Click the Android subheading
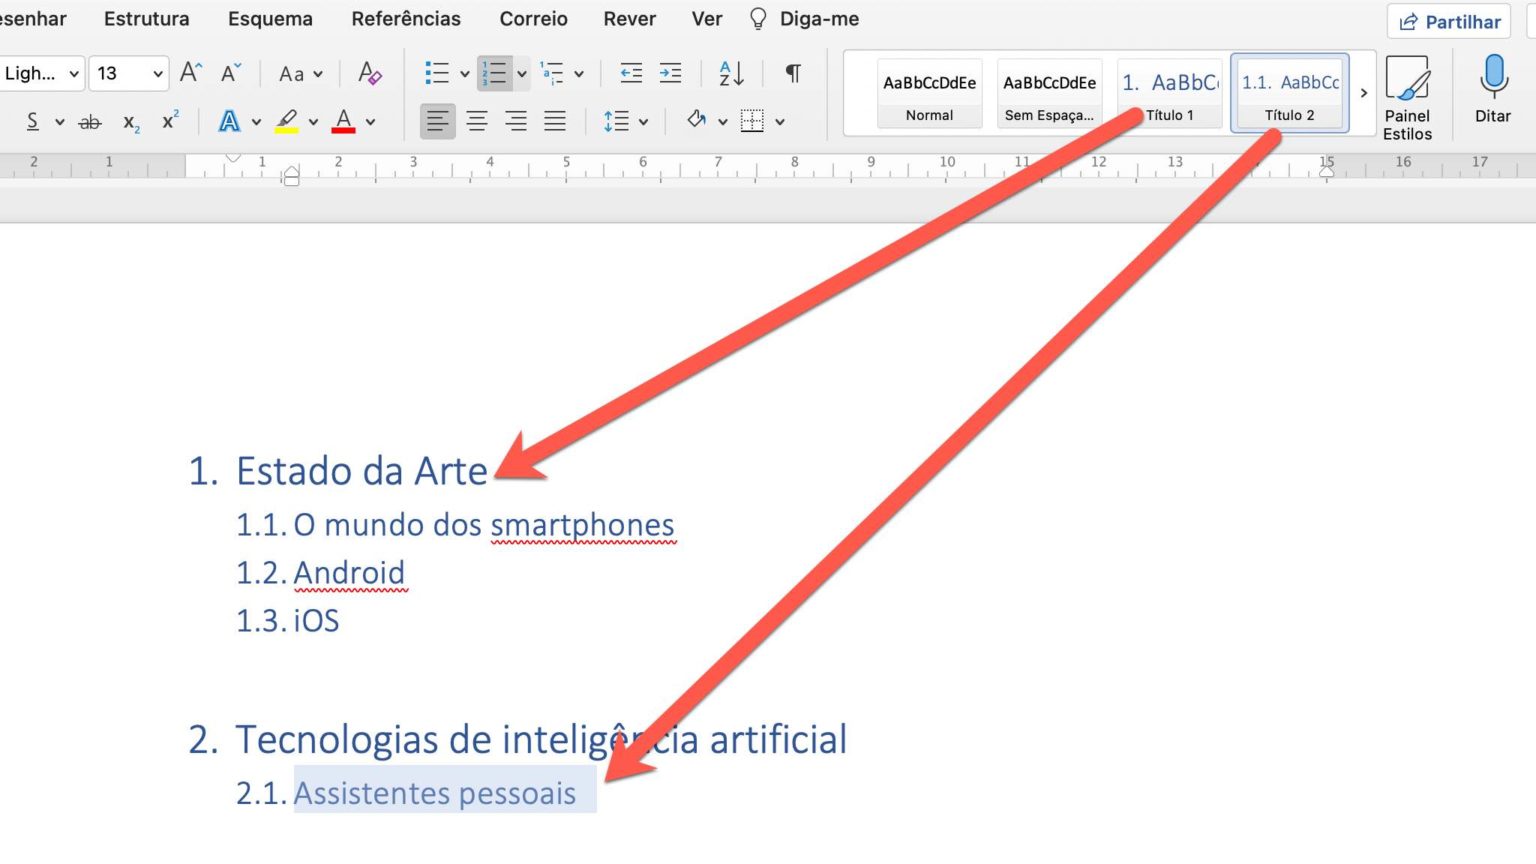Viewport: 1536px width, 864px height. click(x=349, y=573)
